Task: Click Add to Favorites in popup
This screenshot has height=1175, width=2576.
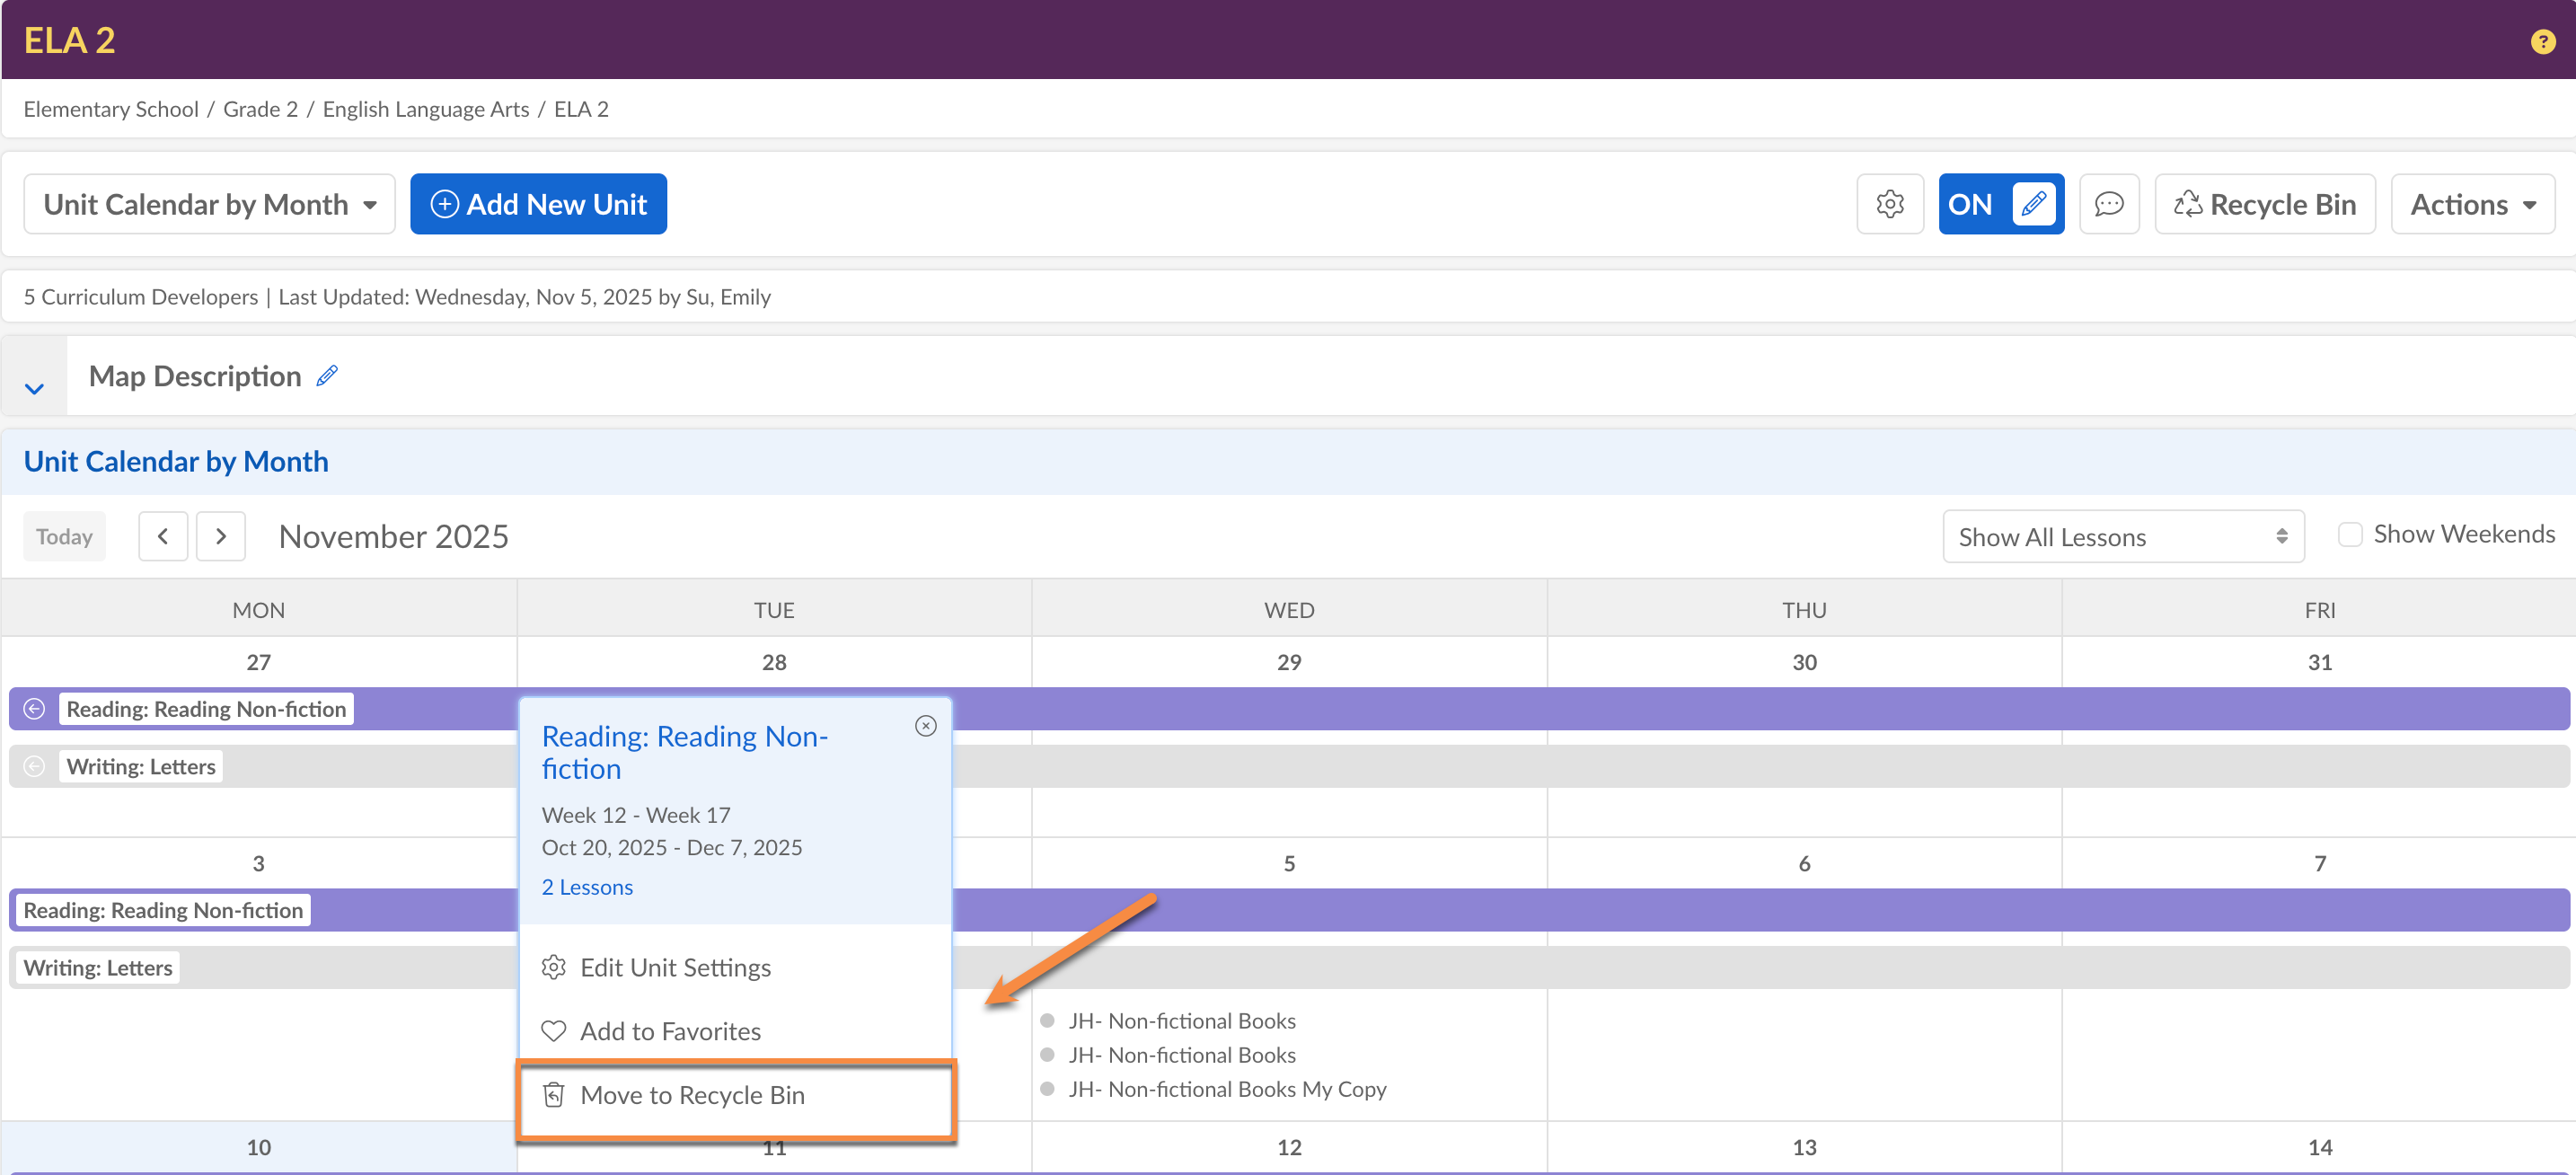Action: [670, 1031]
